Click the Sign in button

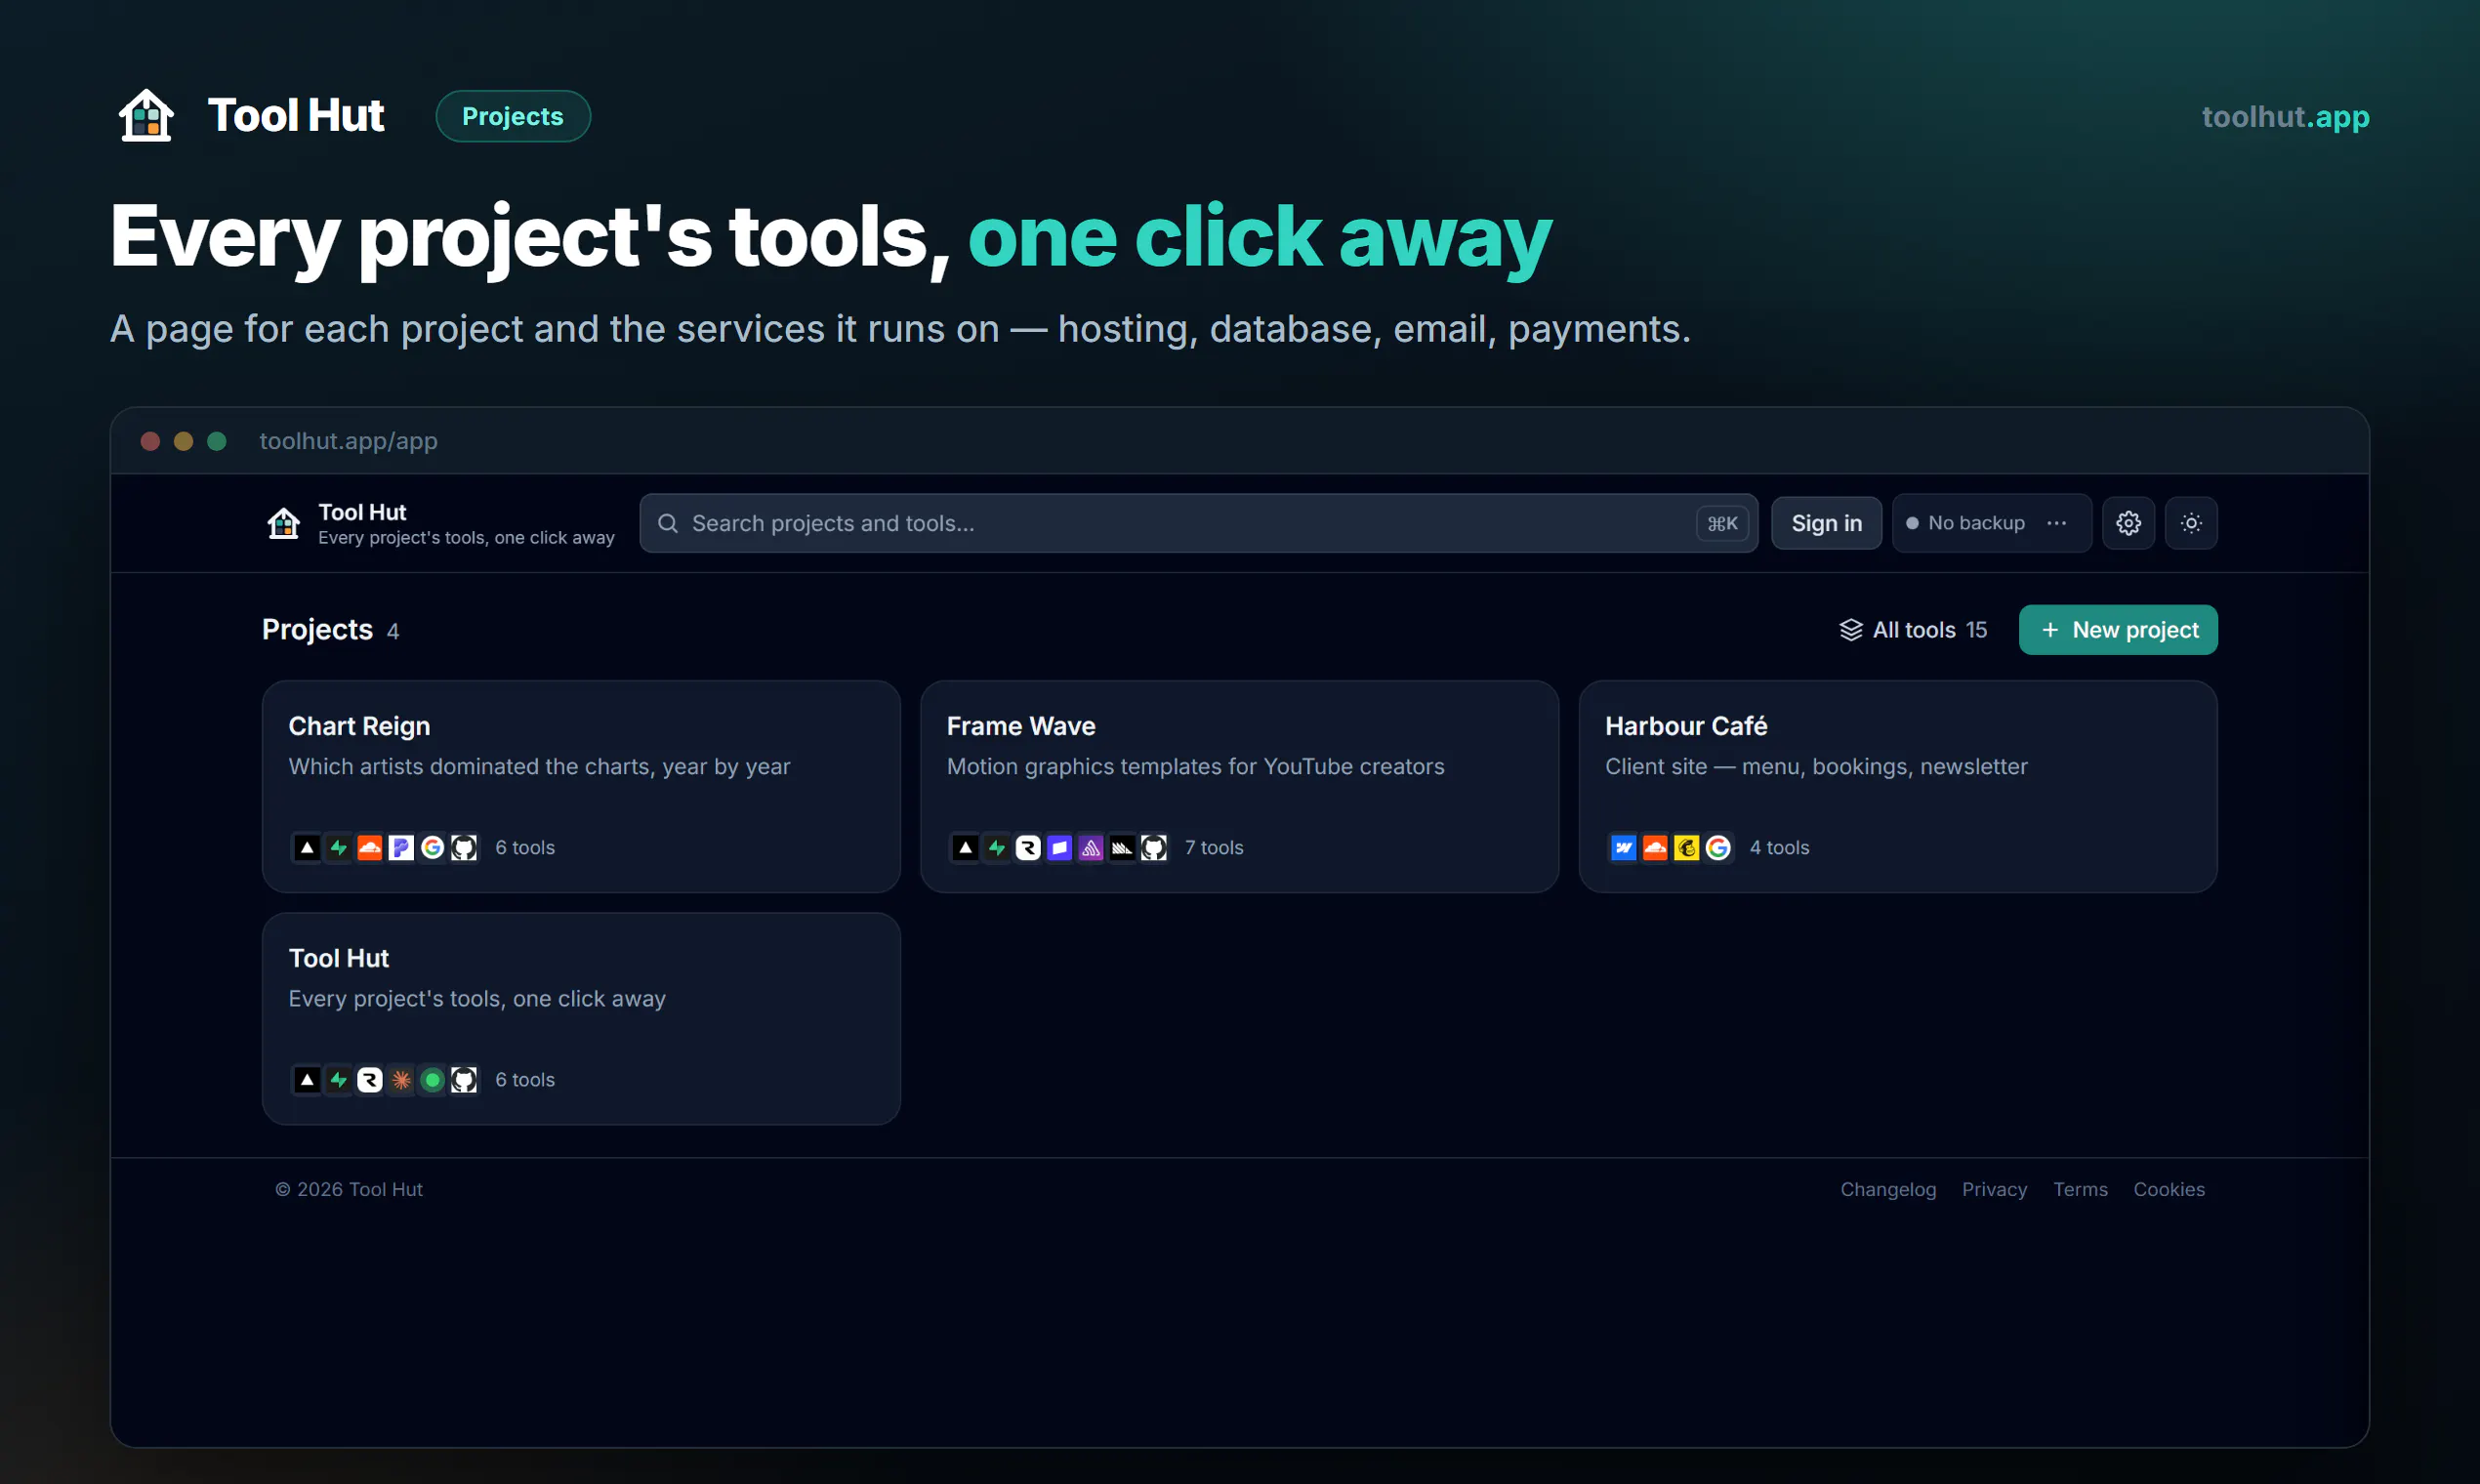1826,523
